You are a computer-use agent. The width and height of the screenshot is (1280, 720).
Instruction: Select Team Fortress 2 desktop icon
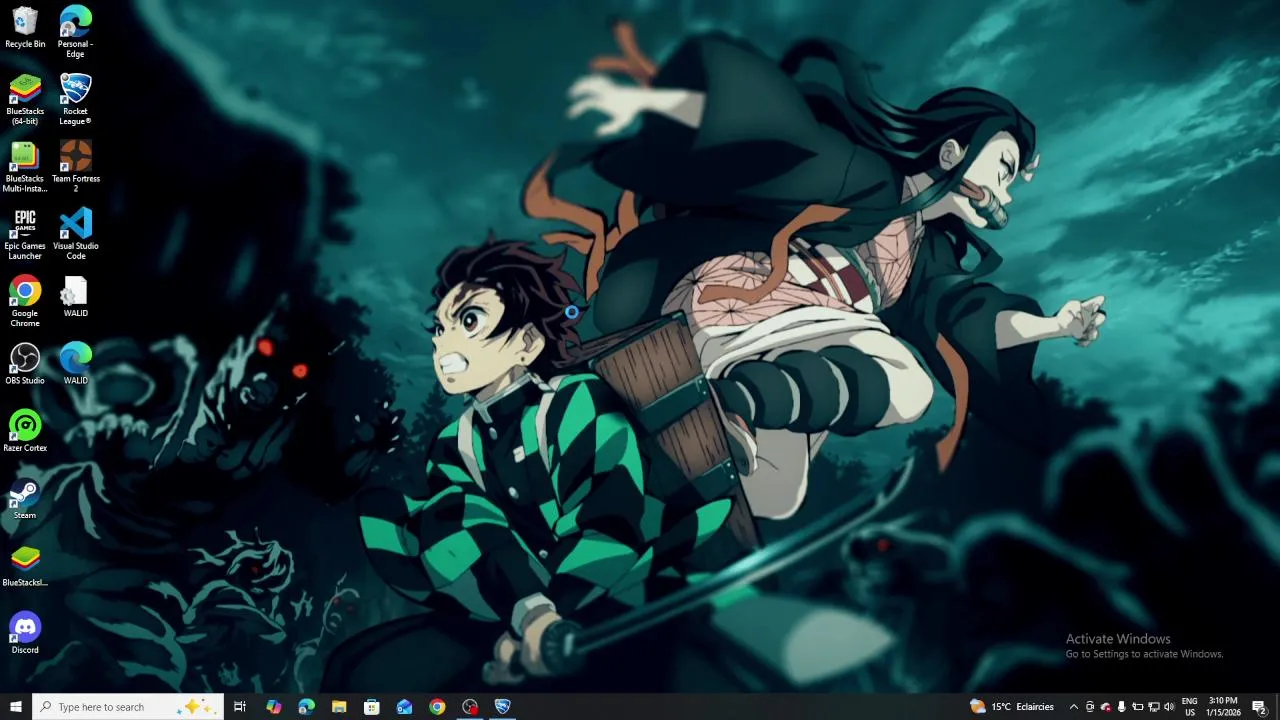pos(75,167)
